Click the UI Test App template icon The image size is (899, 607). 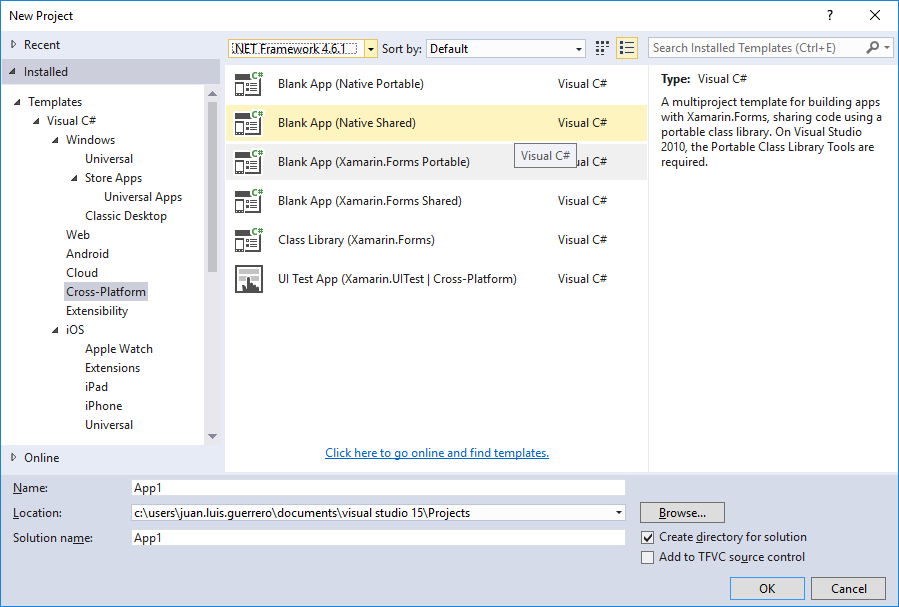coord(248,279)
